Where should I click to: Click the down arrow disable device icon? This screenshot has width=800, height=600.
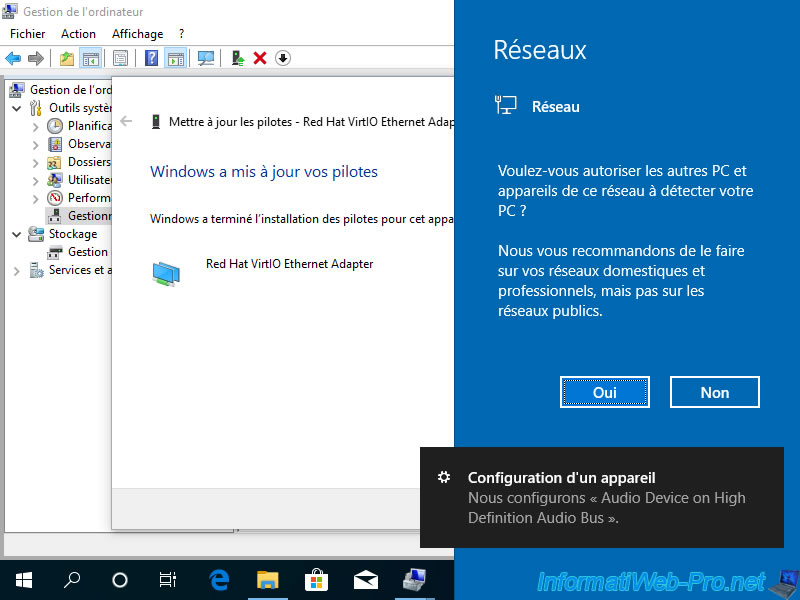(283, 58)
